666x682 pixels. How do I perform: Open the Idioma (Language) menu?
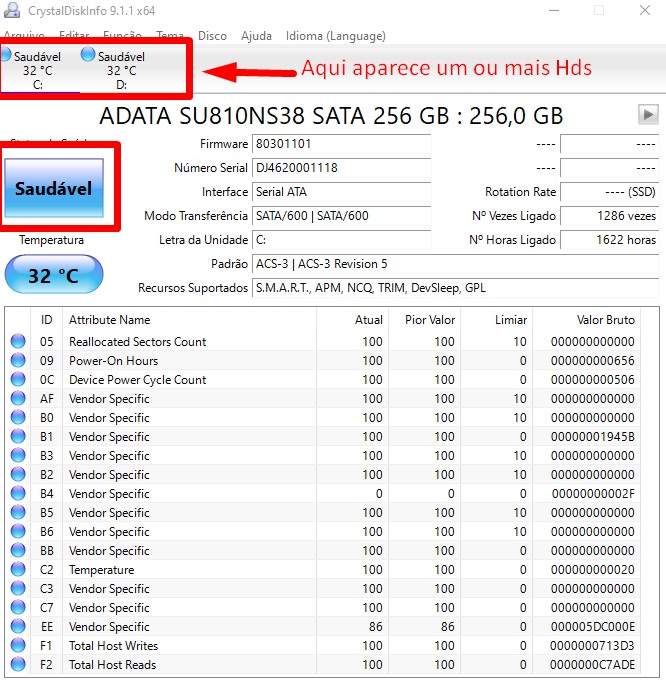335,36
